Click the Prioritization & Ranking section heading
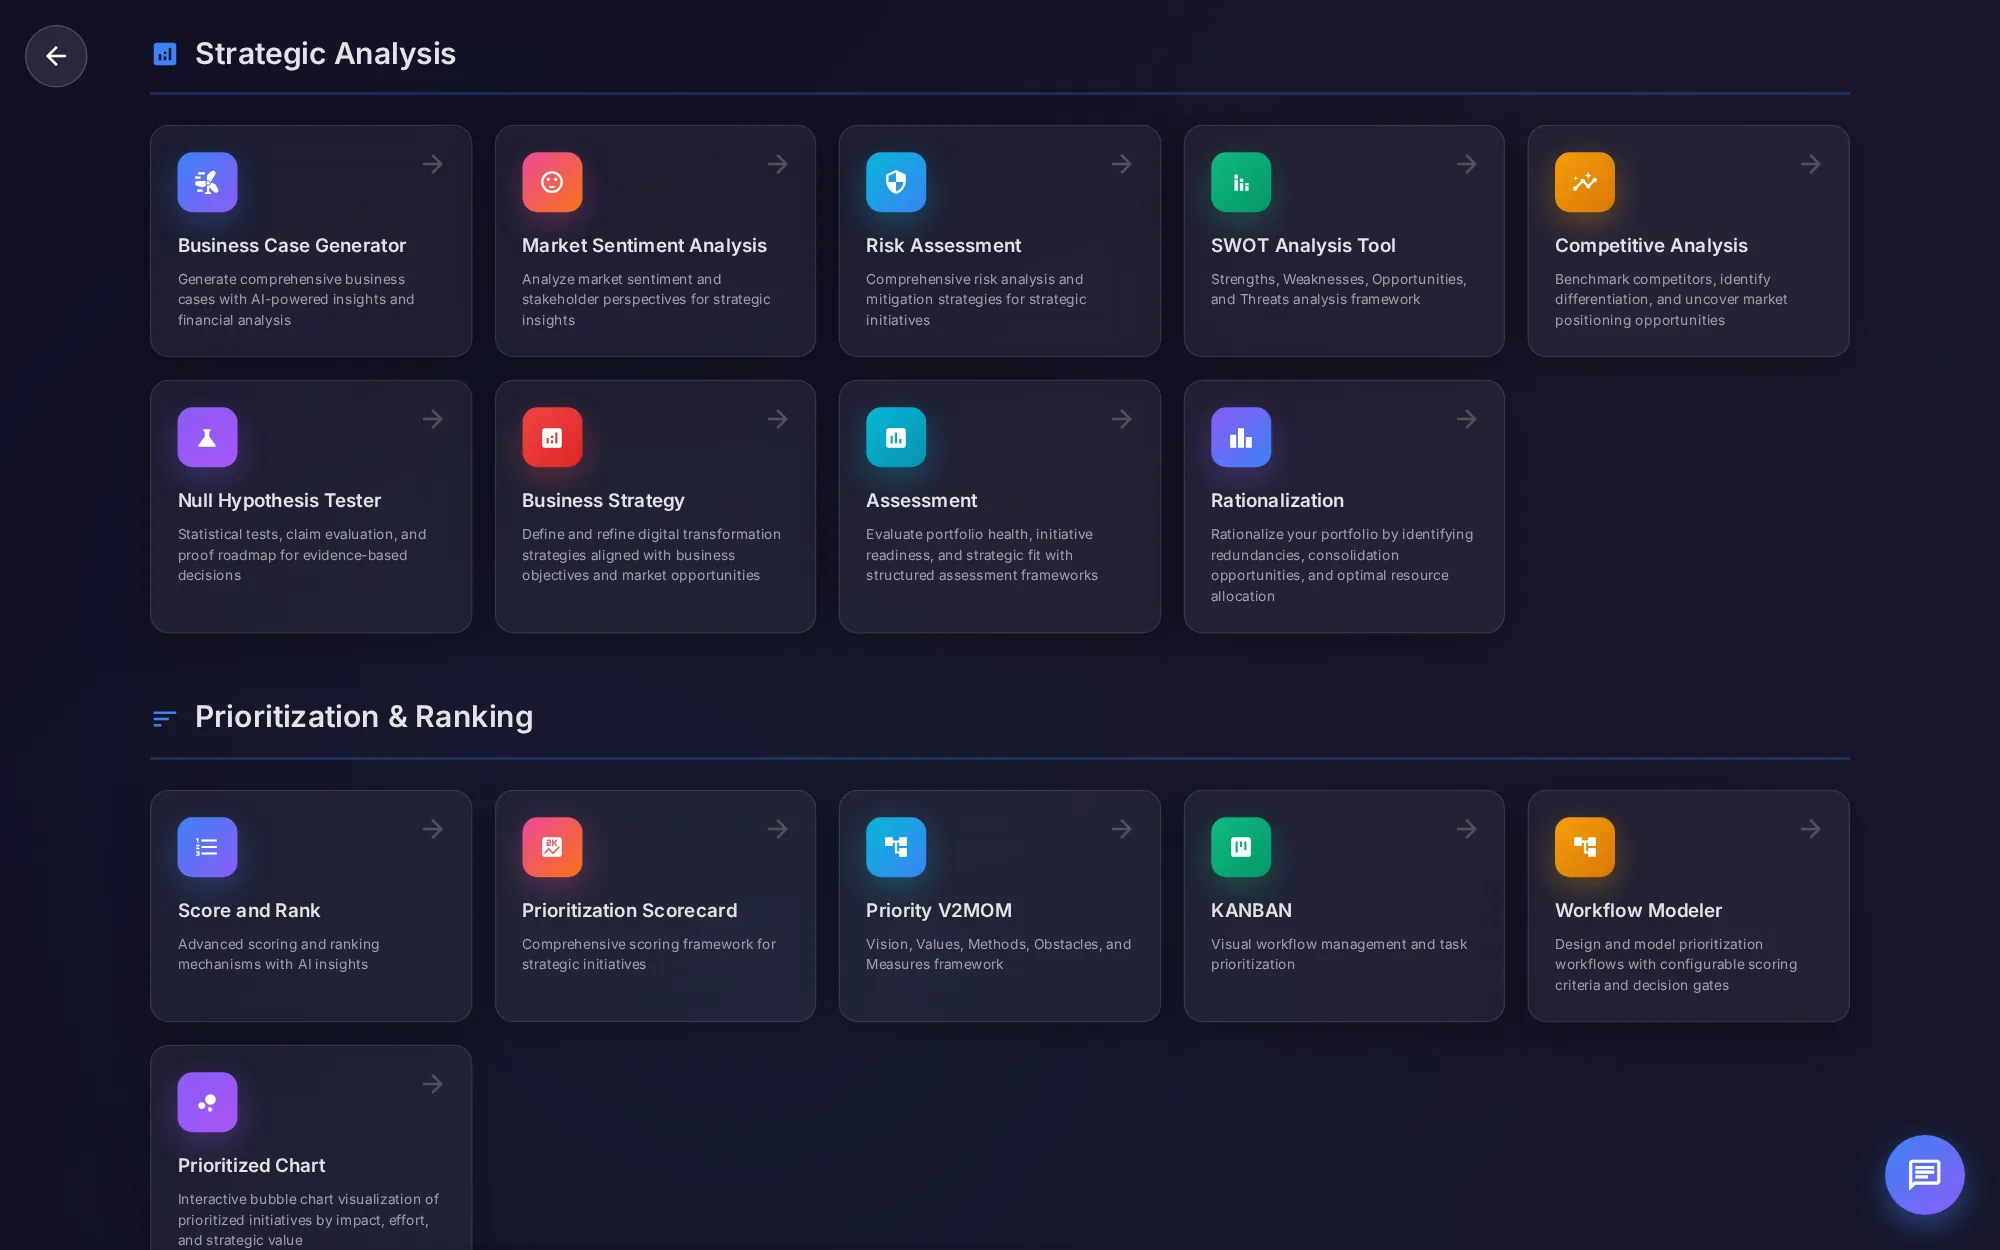This screenshot has height=1250, width=2000. point(364,717)
